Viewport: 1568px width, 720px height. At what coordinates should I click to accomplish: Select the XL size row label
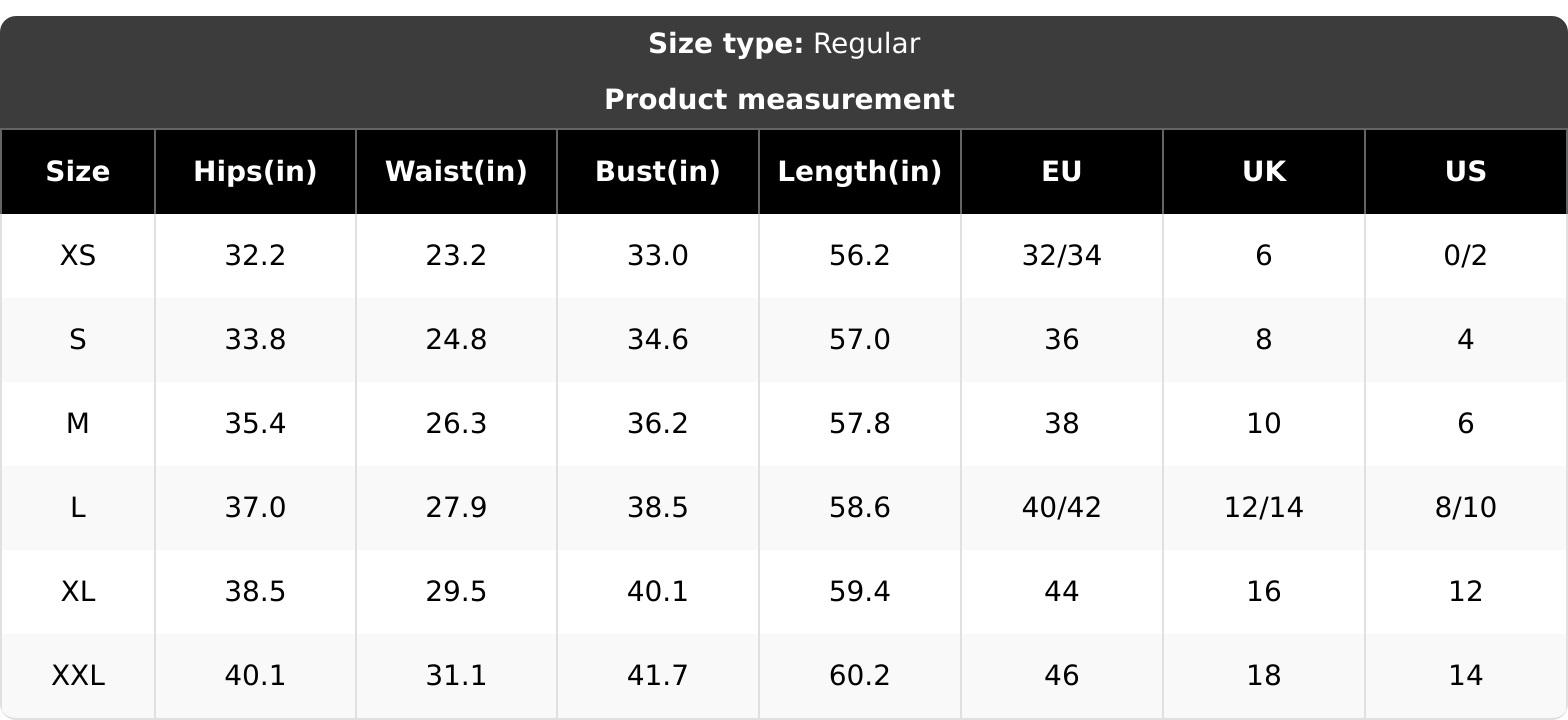(78, 592)
